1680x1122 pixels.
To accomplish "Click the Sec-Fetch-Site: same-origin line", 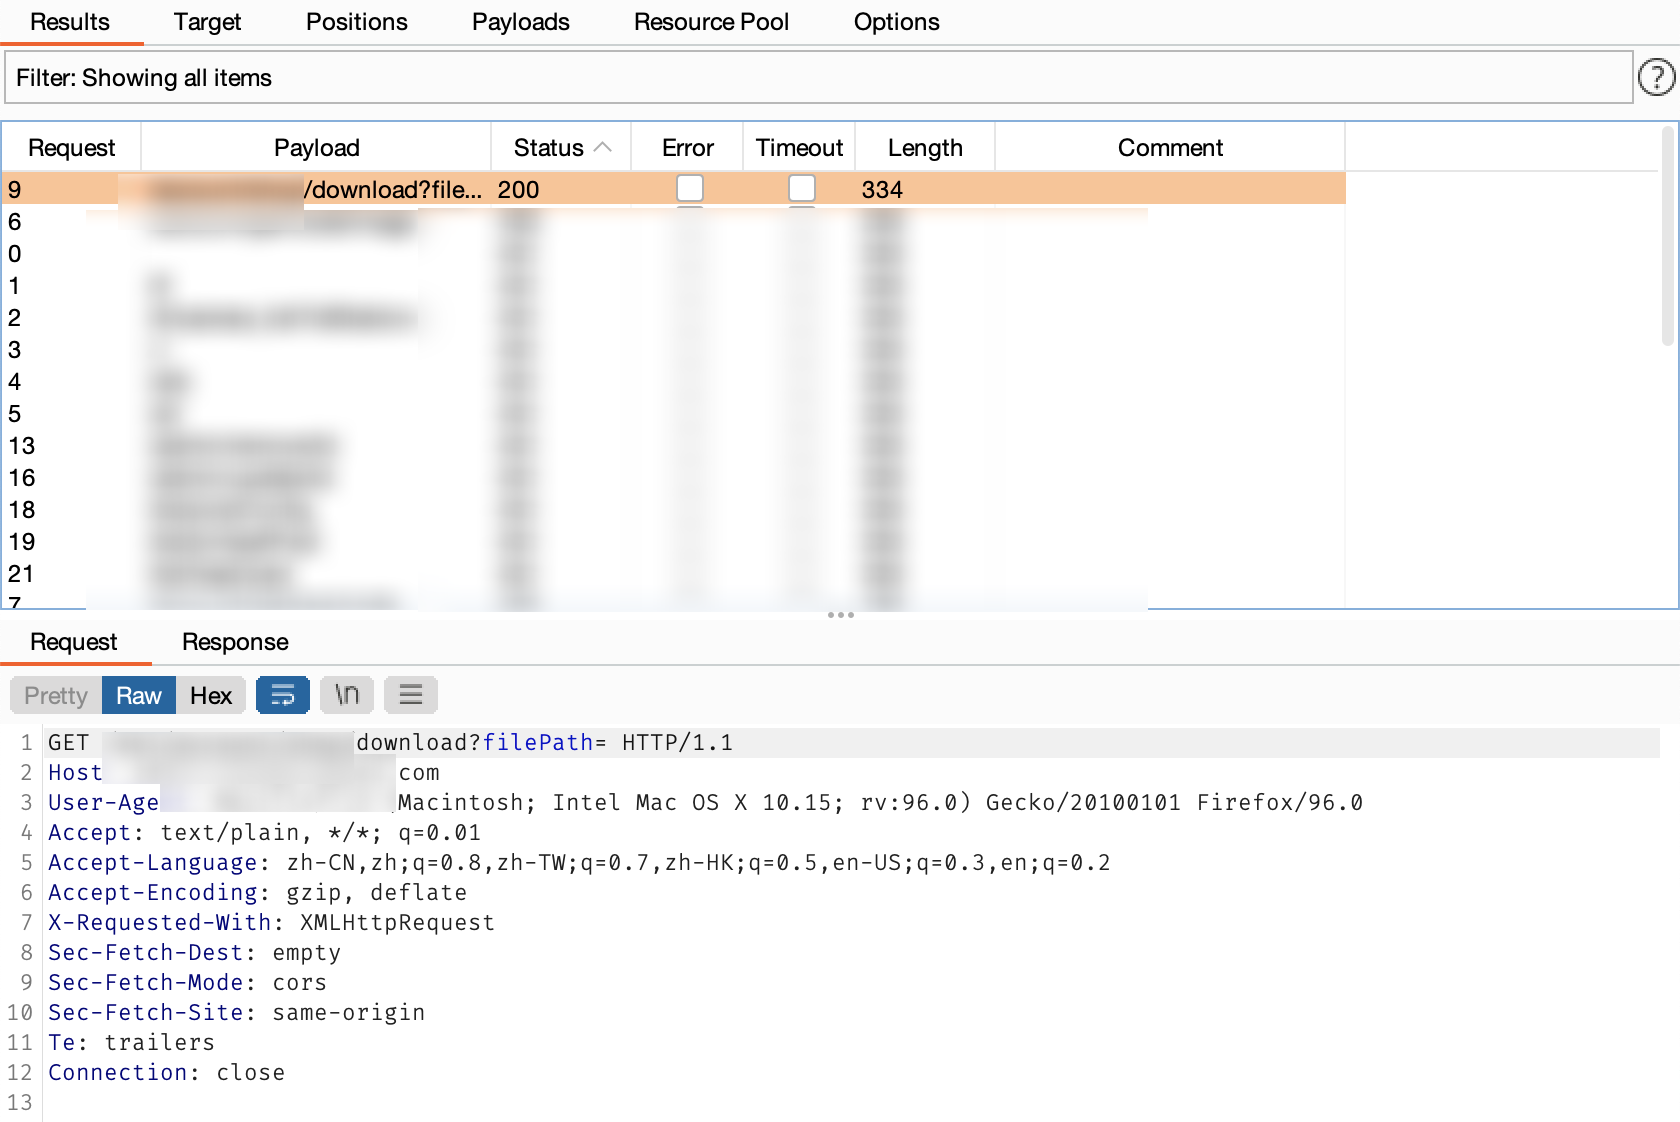I will (236, 1013).
